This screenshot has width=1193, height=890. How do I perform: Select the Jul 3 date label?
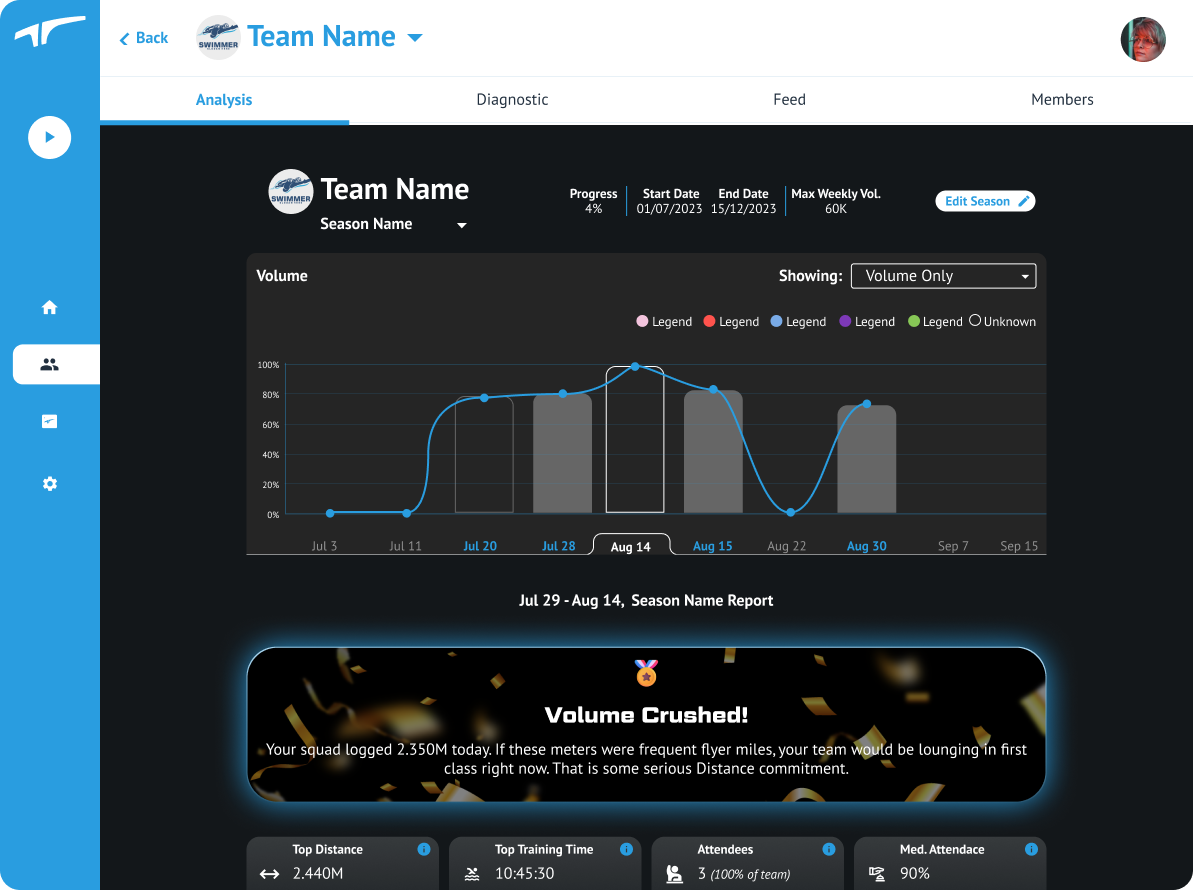324,546
